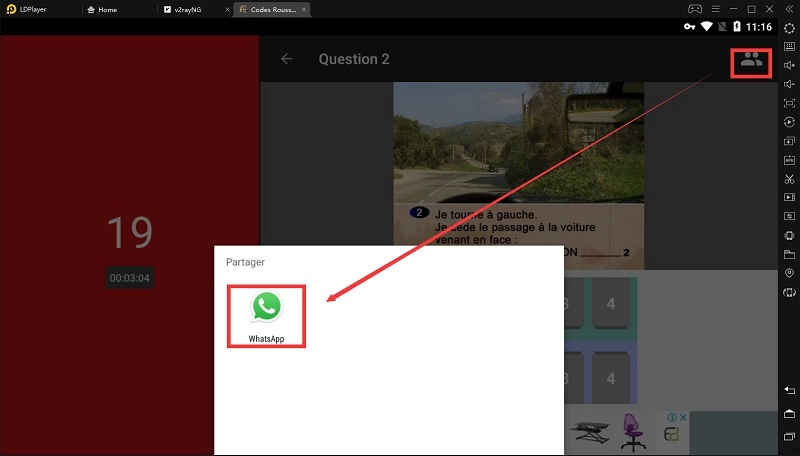Switch to the v2rayNG tab

[x=186, y=9]
